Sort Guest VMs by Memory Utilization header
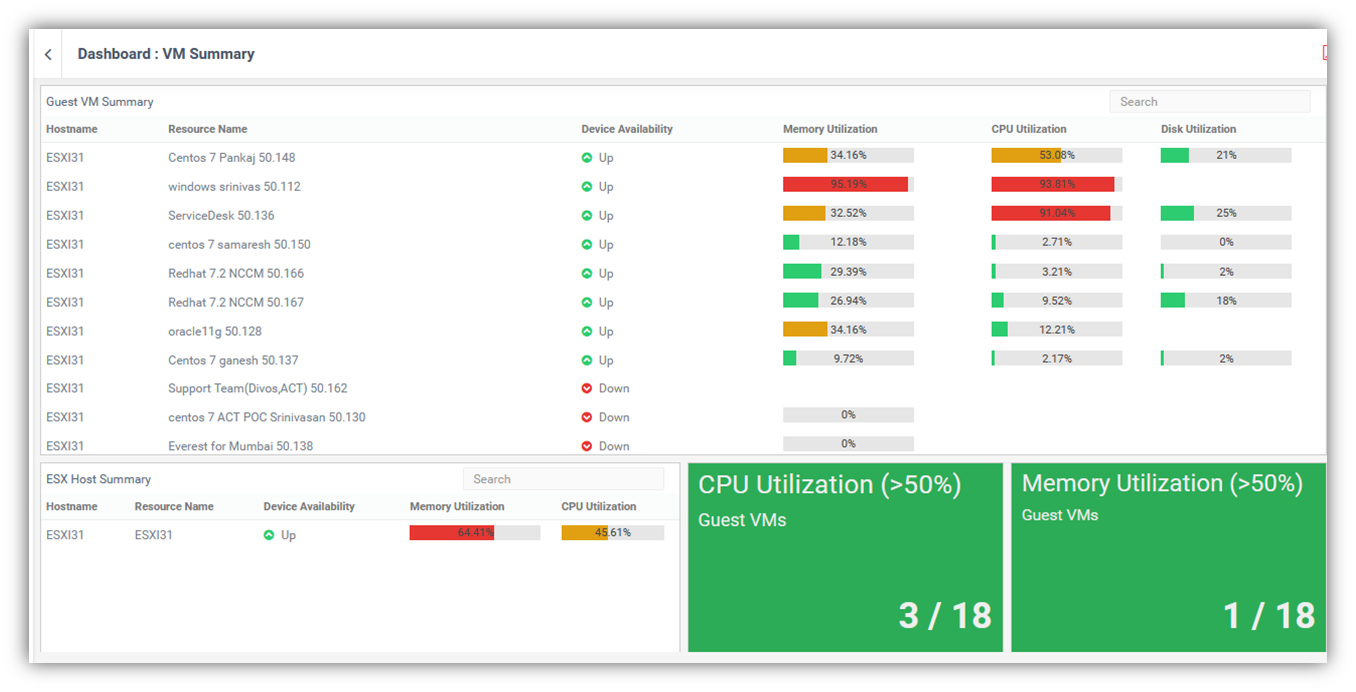This screenshot has width=1356, height=692. coord(830,129)
